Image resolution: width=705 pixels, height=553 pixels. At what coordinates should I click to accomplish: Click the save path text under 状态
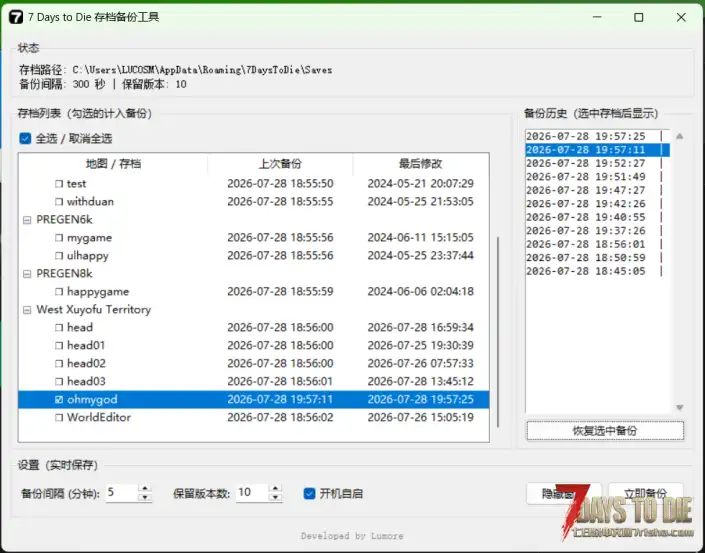pos(176,70)
